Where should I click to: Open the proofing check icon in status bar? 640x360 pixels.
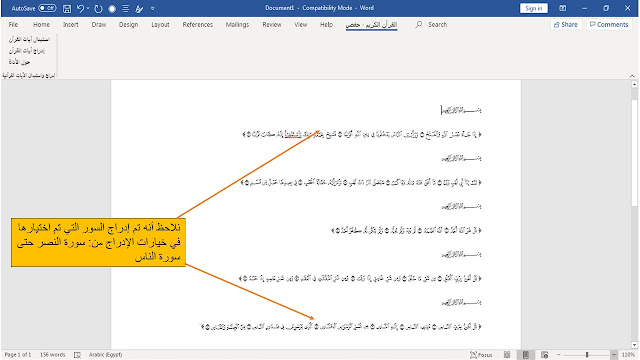tap(77, 355)
